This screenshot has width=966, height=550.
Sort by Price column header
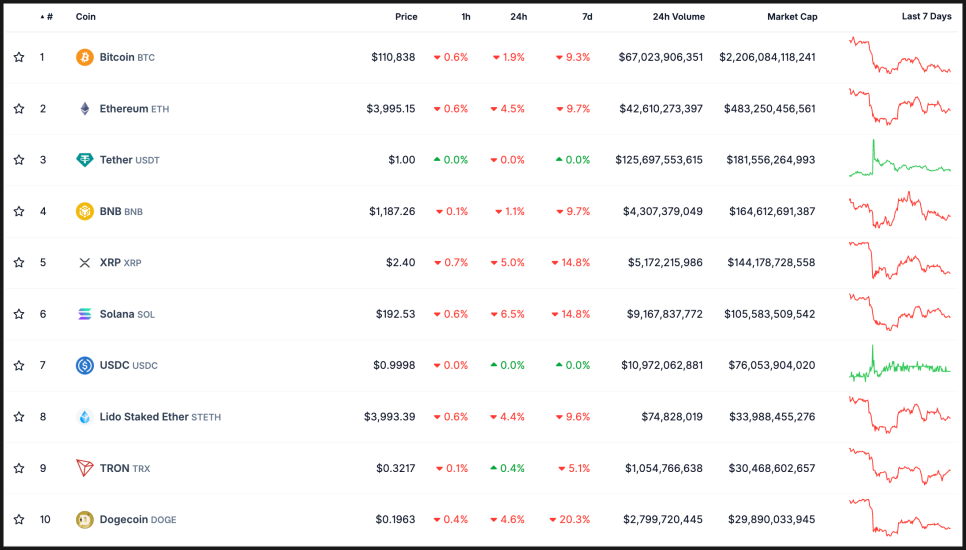tap(406, 17)
